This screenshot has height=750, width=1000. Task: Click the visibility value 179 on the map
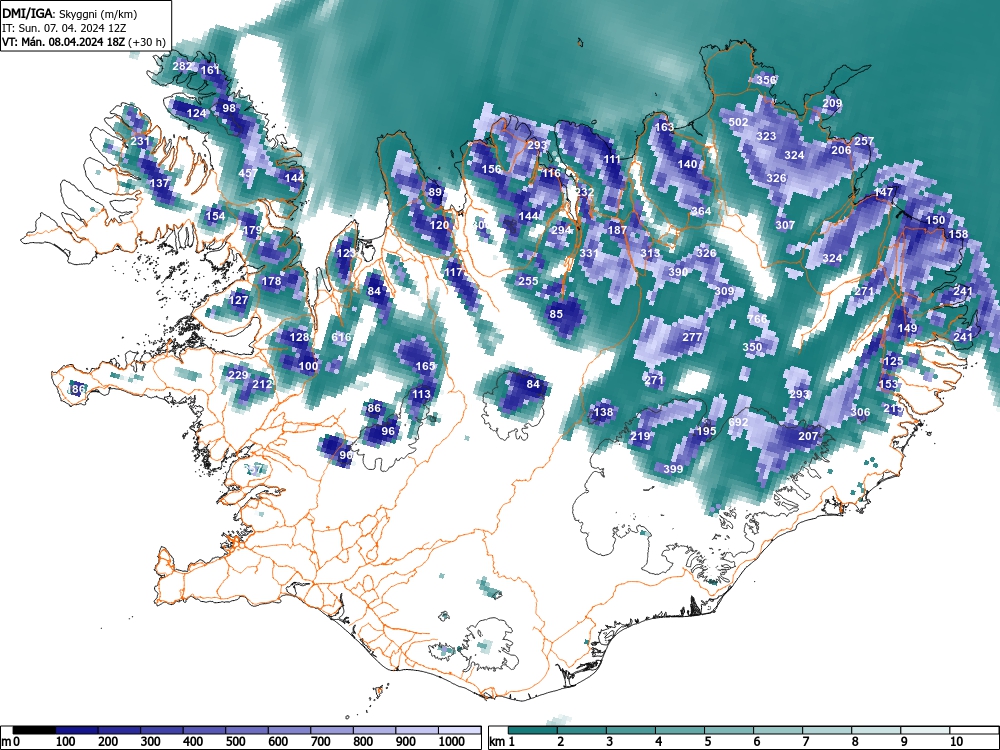pyautogui.click(x=253, y=230)
